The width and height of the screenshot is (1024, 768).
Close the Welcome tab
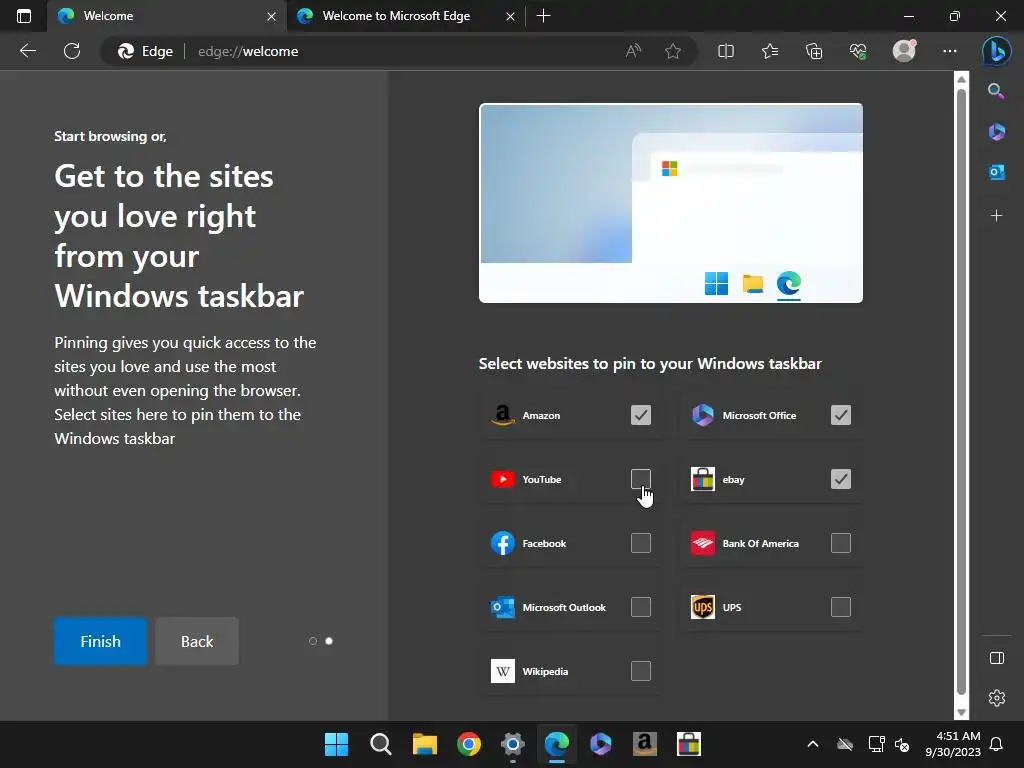coord(271,16)
